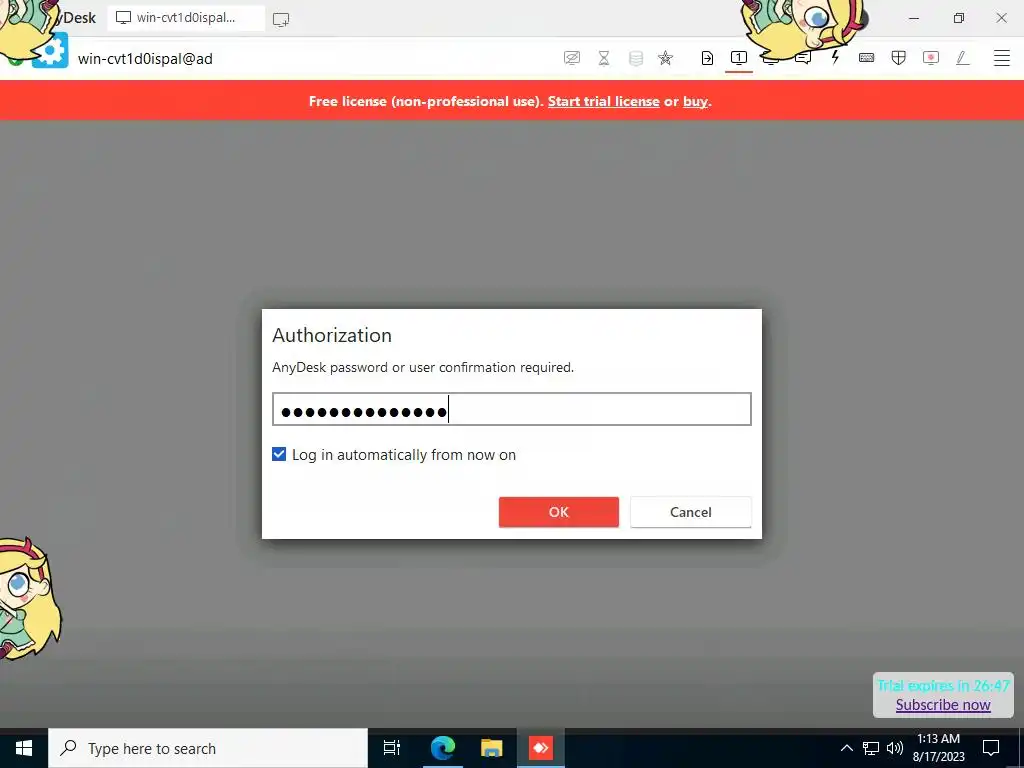This screenshot has width=1024, height=768.
Task: Open file transfer arrow-document icon
Action: coord(707,58)
